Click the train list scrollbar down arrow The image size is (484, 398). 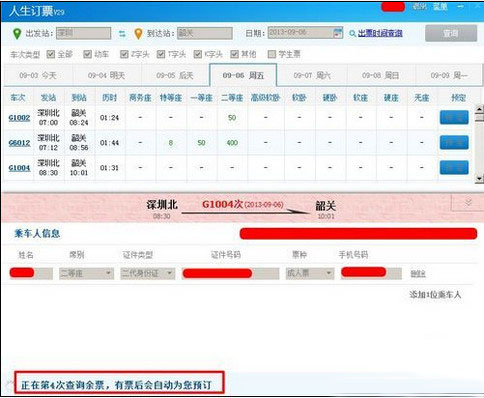(479, 178)
